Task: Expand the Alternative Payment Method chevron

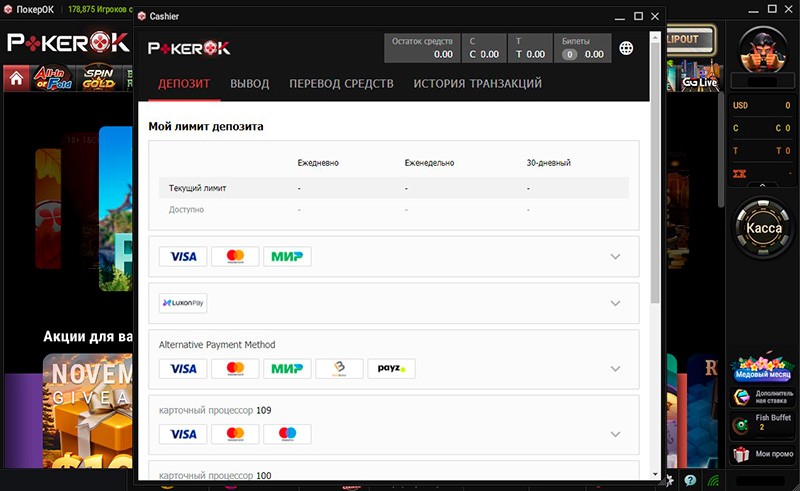Action: point(615,369)
